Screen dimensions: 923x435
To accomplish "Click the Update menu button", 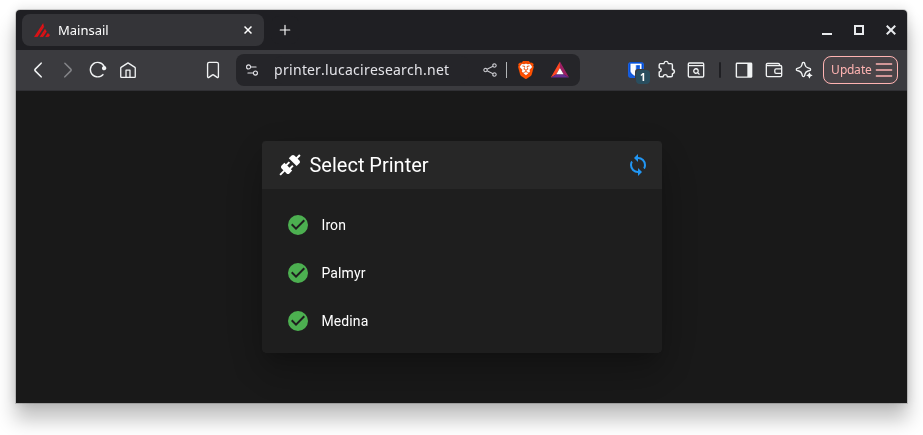I will click(861, 70).
